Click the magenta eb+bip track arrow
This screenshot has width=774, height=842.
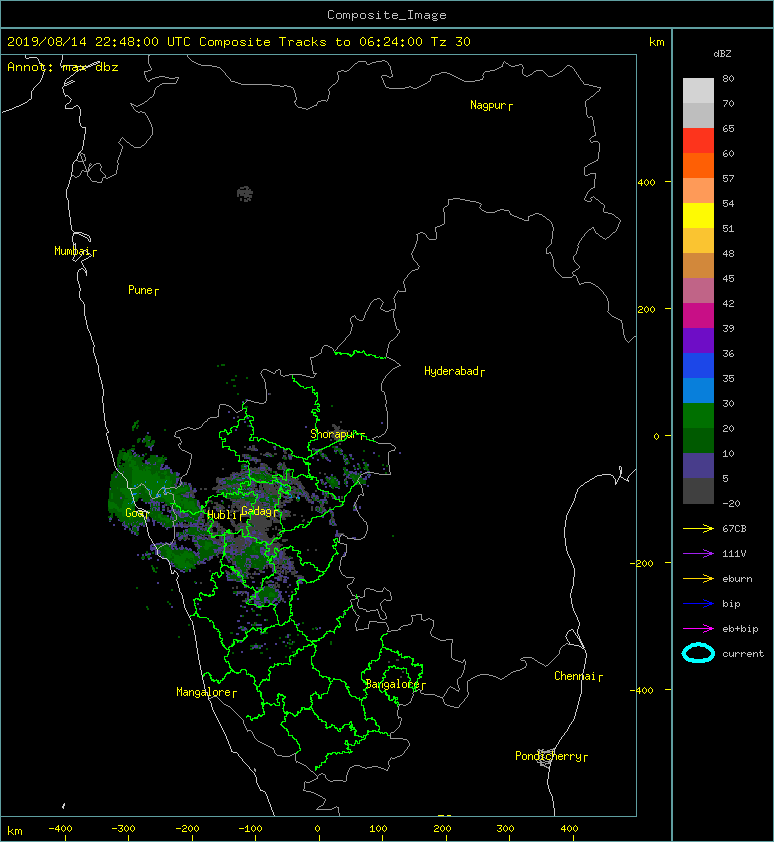[698, 629]
